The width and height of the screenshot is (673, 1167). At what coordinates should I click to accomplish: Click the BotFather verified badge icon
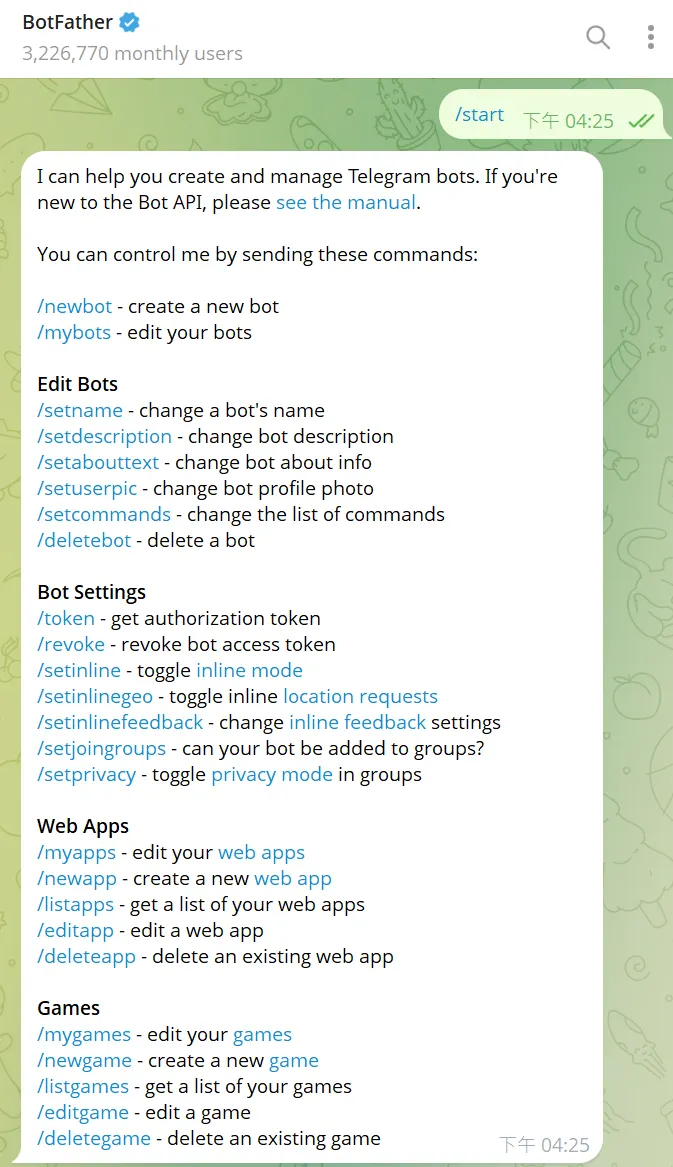[x=128, y=20]
